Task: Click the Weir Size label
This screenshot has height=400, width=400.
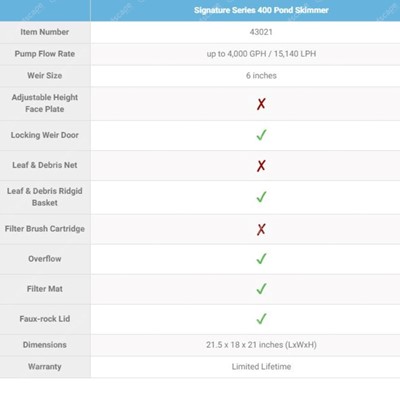Action: (45, 75)
